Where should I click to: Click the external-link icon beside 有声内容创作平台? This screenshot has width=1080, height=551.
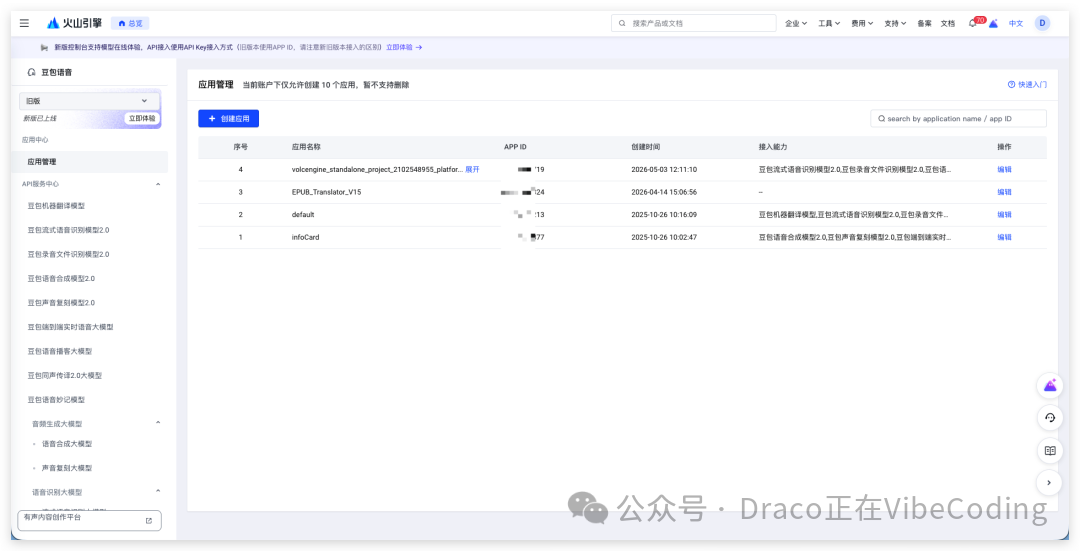[149, 521]
